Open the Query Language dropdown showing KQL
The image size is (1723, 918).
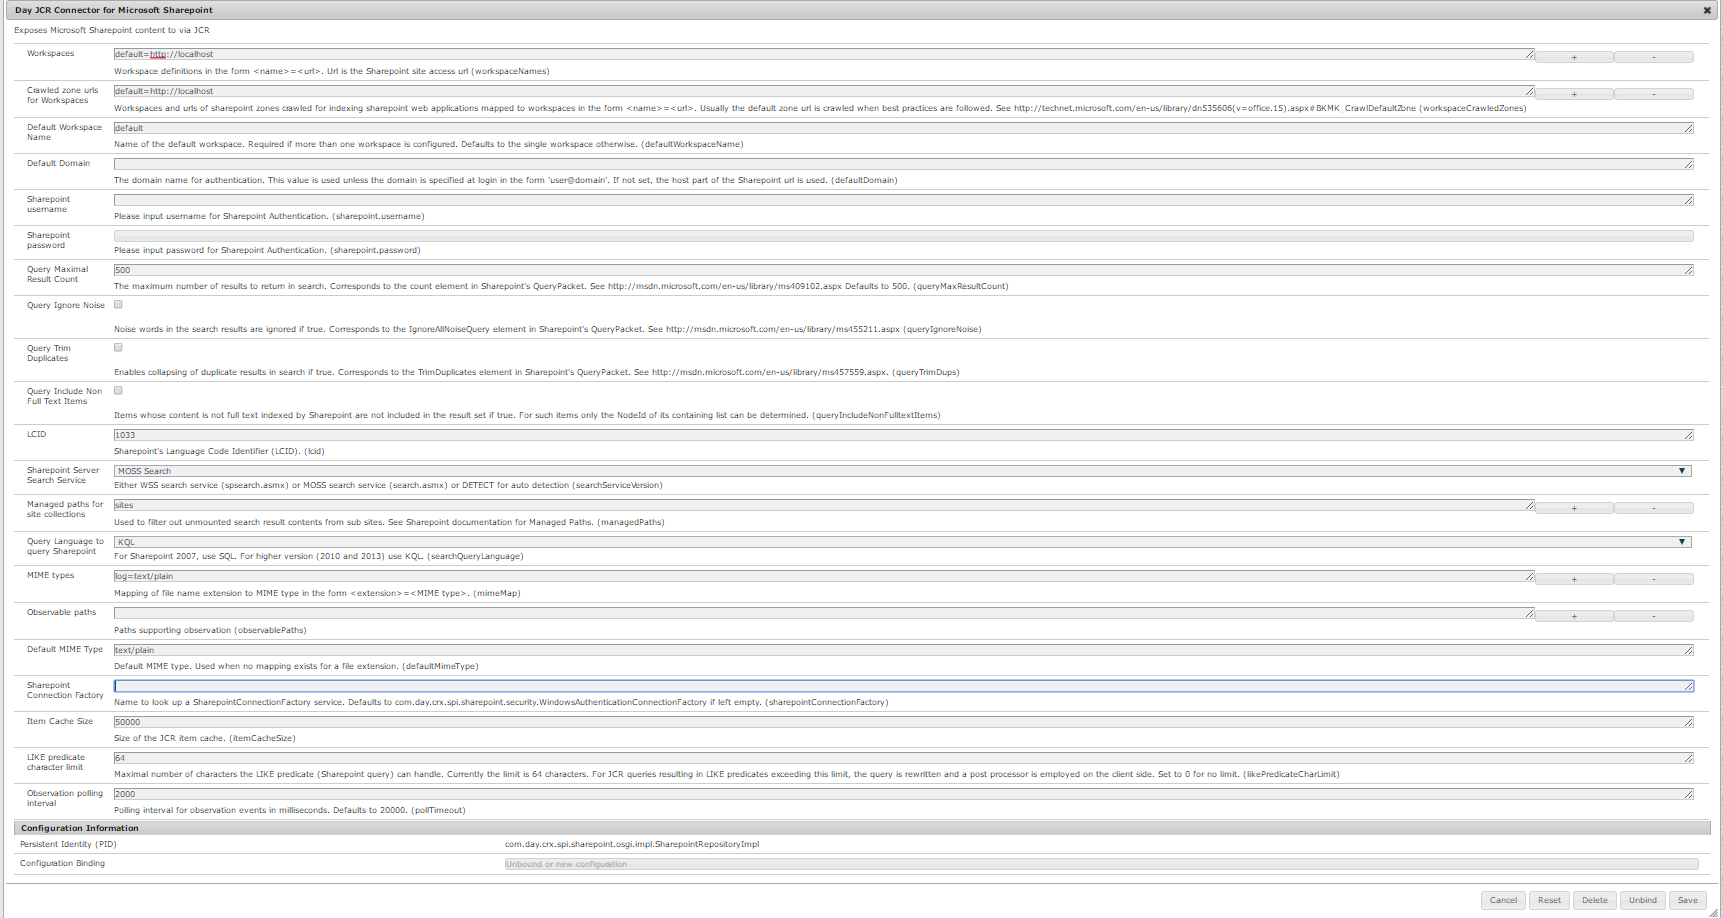tap(903, 542)
